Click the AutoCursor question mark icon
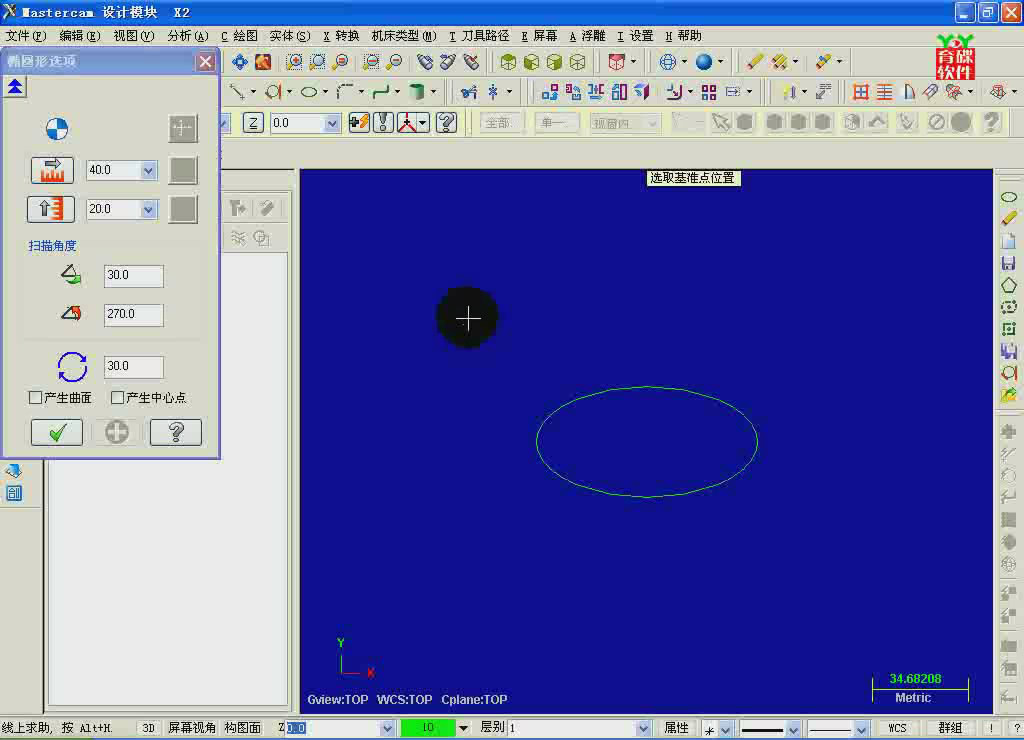This screenshot has height=740, width=1024. [447, 123]
